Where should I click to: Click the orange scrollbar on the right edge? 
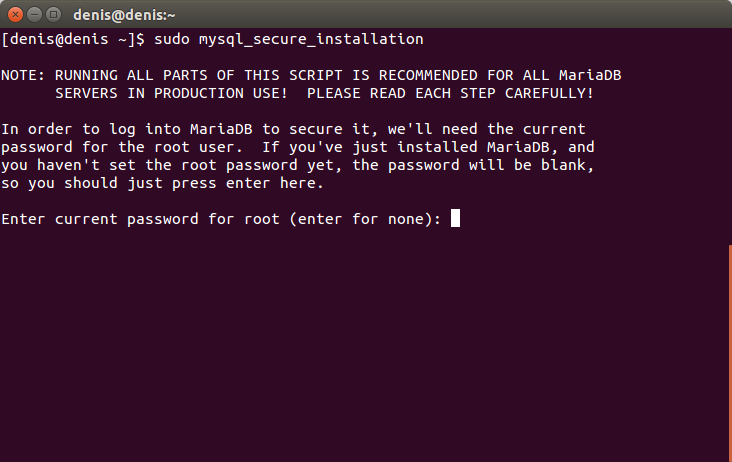tap(730, 353)
